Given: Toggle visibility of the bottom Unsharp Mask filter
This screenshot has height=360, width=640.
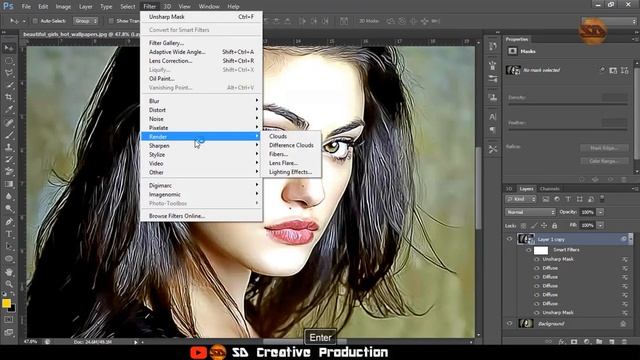Looking at the screenshot, I should click(x=537, y=313).
